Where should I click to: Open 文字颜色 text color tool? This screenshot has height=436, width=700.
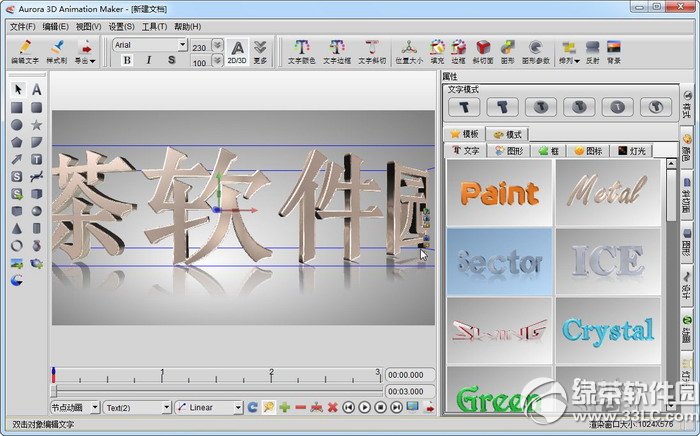point(301,52)
